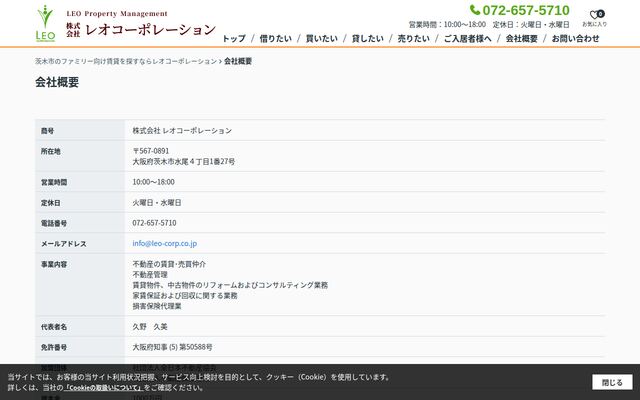The width and height of the screenshot is (640, 400).
Task: Click the header business hours text
Action: (x=447, y=24)
